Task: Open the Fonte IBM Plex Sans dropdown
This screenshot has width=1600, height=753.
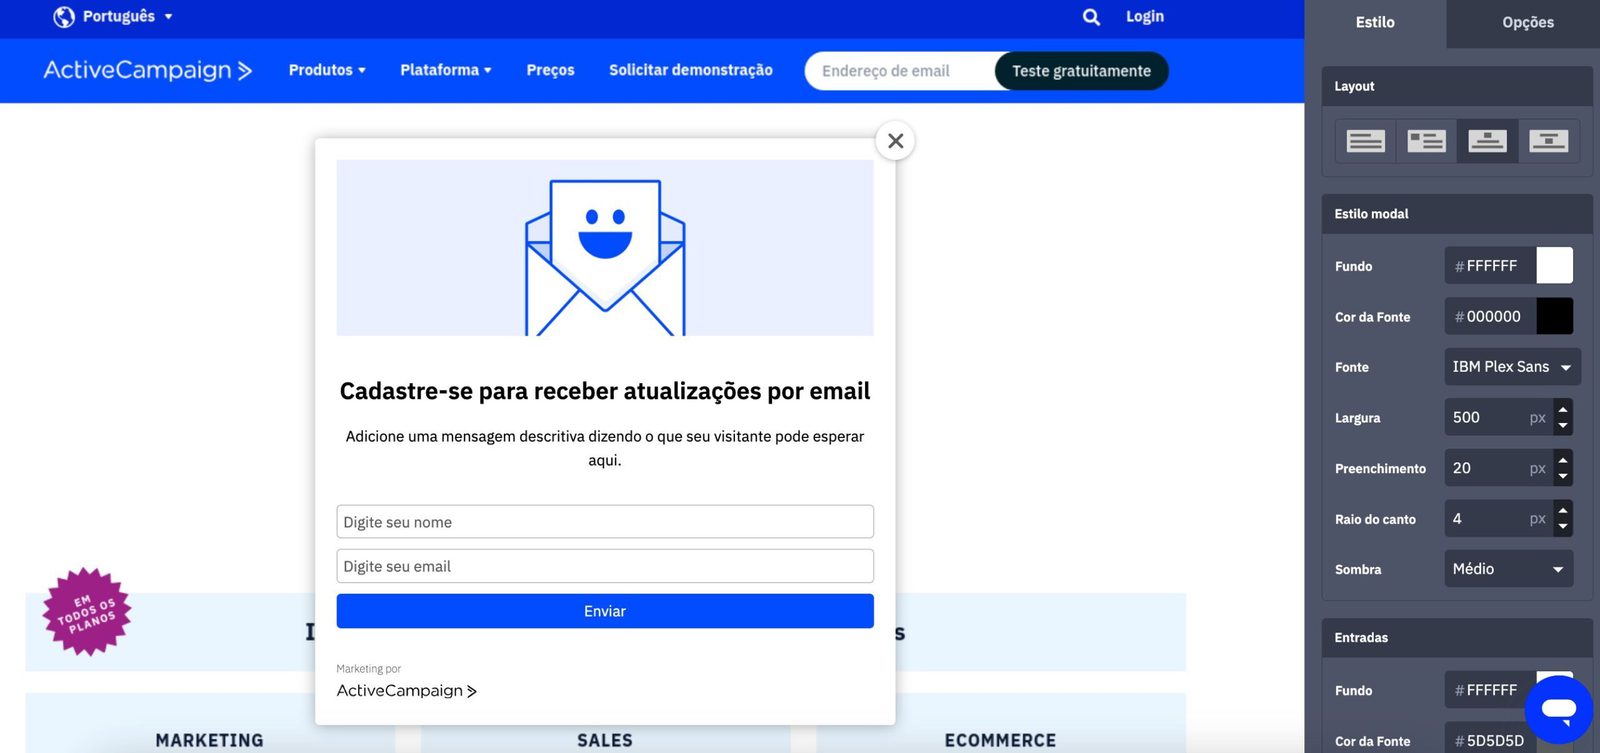Action: (x=1512, y=367)
